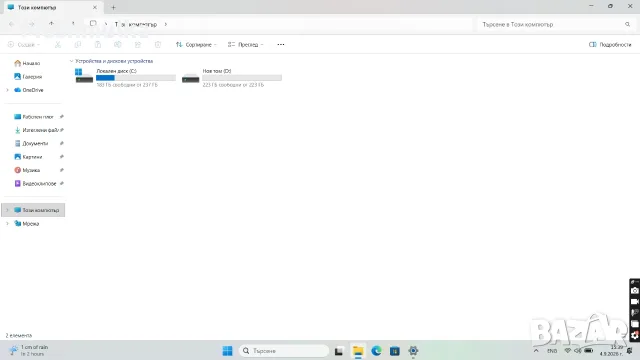Click the Share icon in toolbar

pyautogui.click(x=138, y=44)
